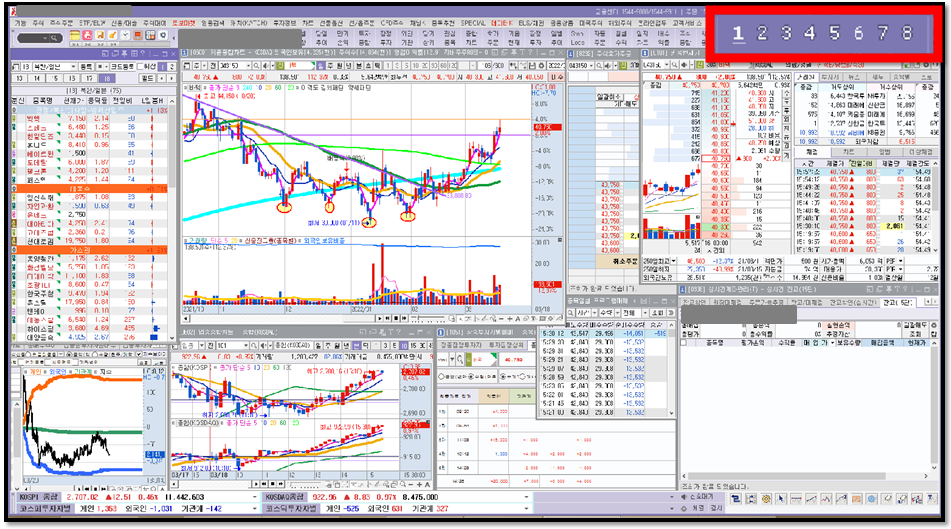Click the orange square icon in bottom-right toolbar
The image size is (951, 529).
pos(856,499)
